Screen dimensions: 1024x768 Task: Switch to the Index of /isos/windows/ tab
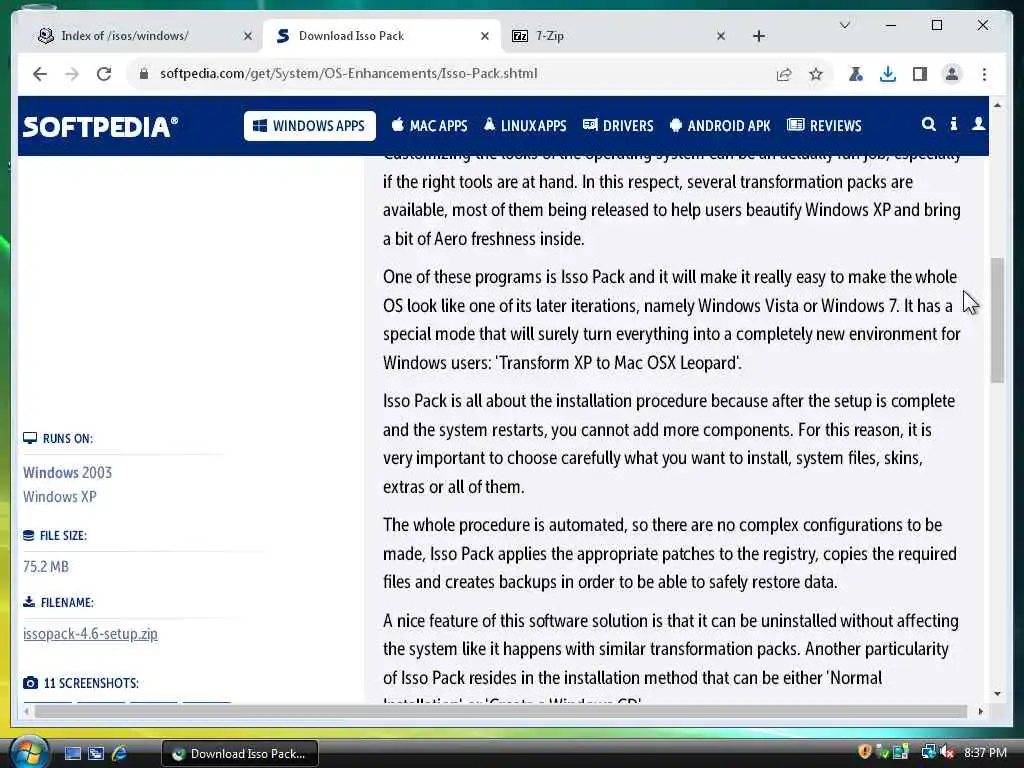[x=124, y=36]
